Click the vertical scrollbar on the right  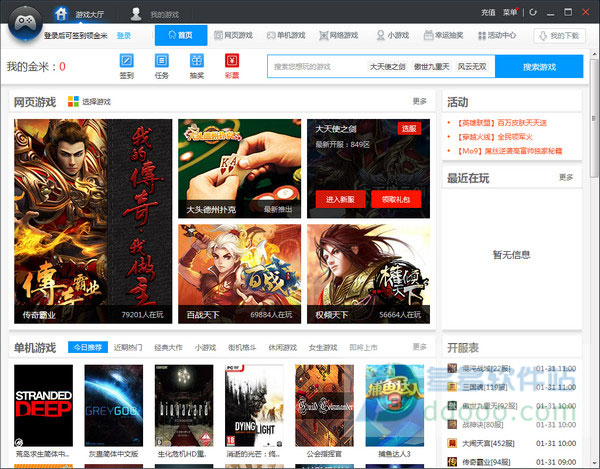(594, 119)
